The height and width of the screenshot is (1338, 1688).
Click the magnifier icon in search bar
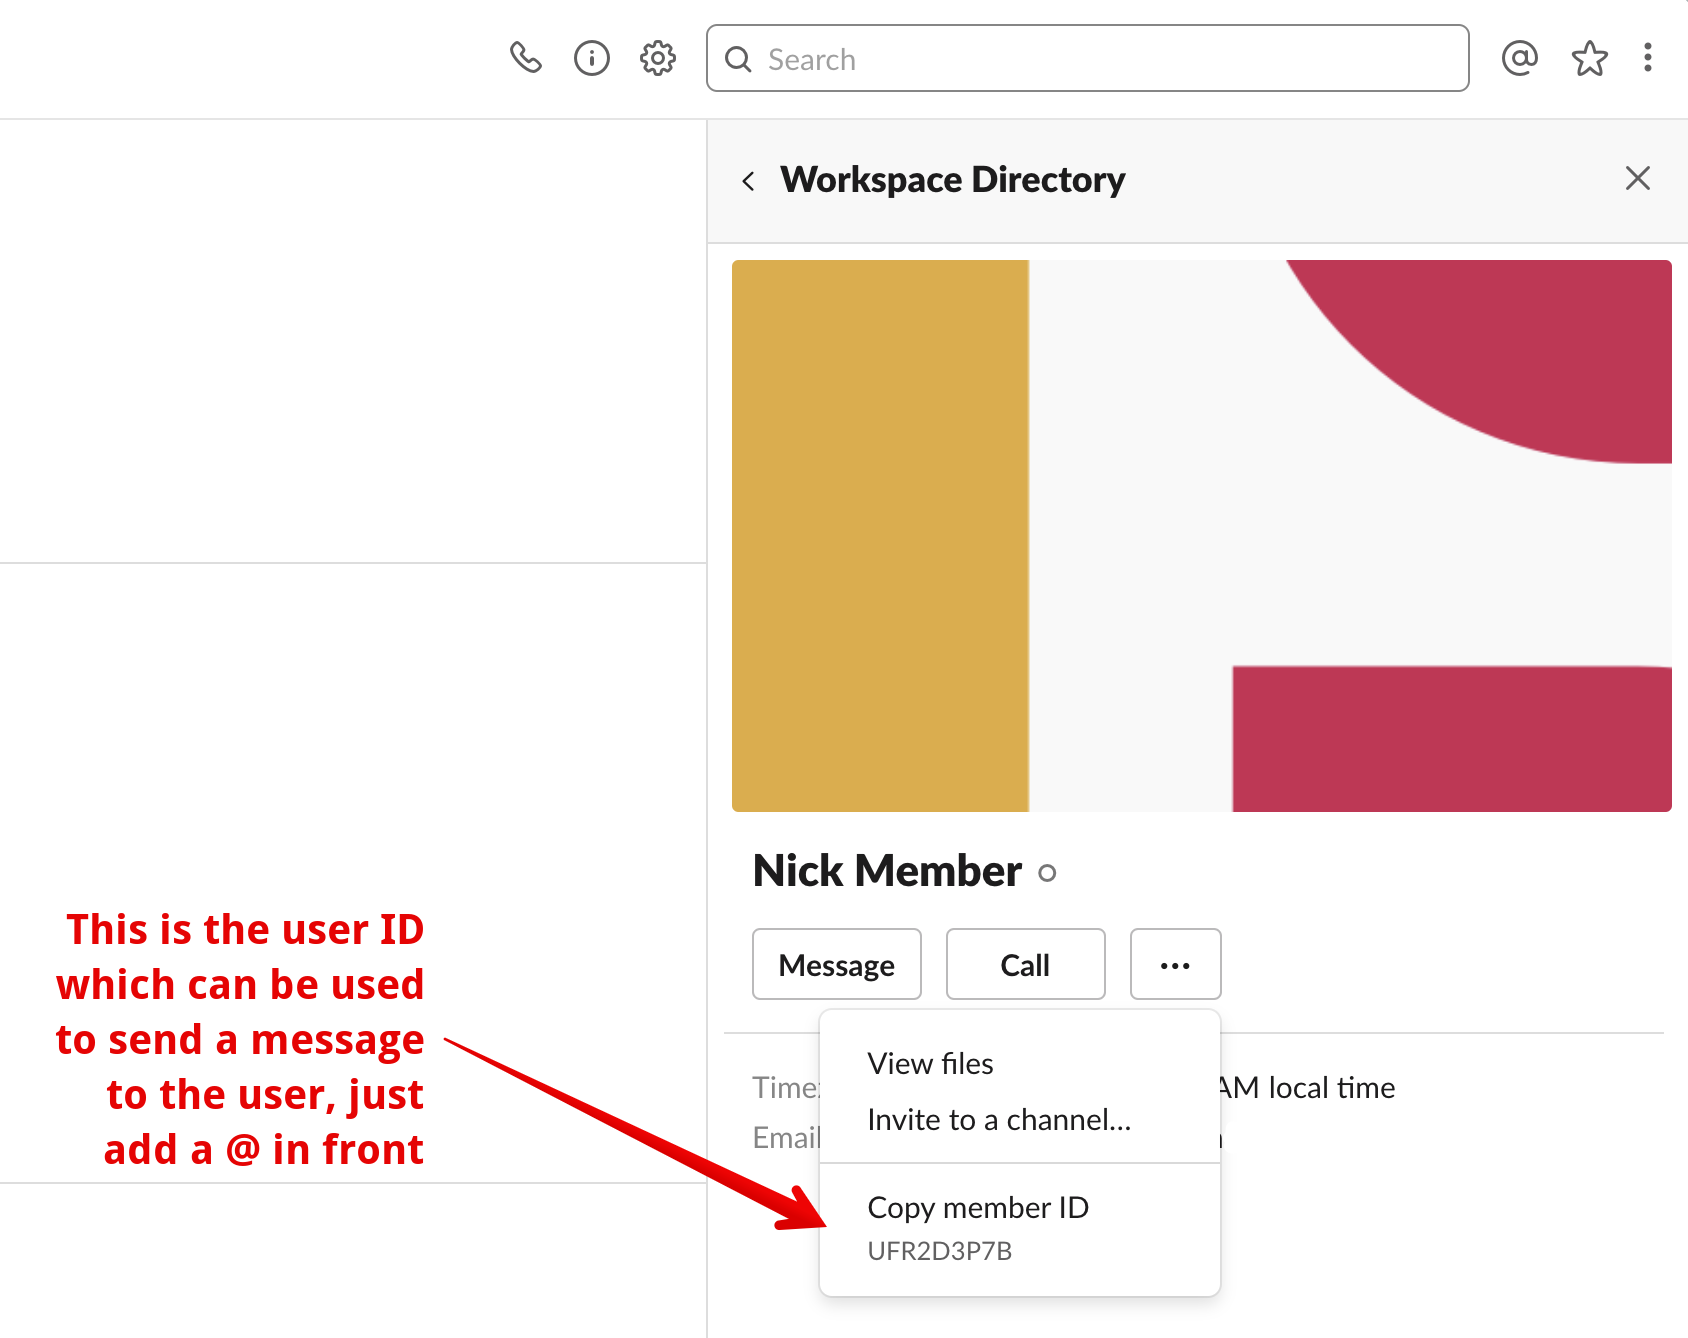[x=738, y=59]
